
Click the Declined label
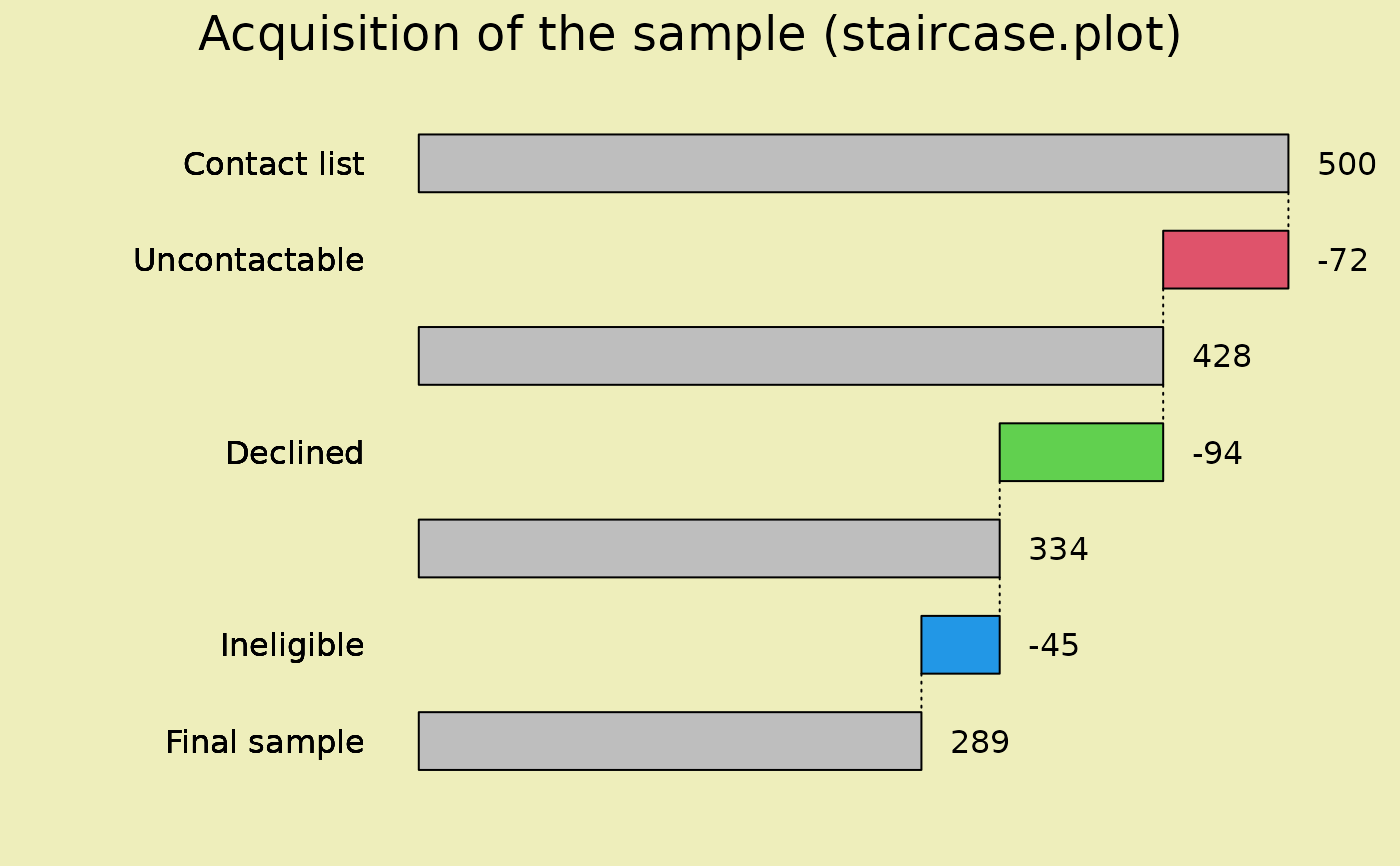(294, 454)
